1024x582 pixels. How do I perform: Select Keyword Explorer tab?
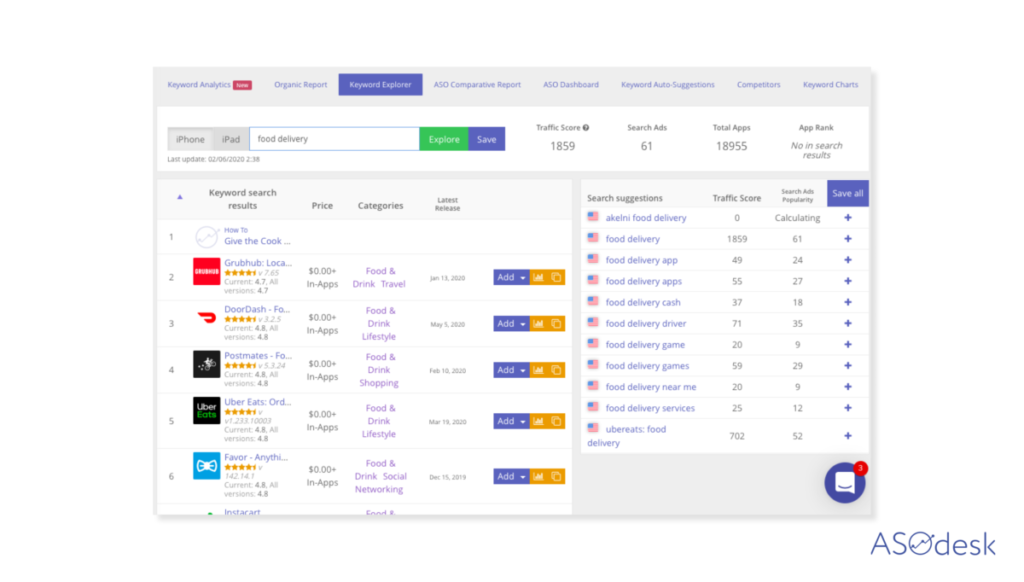click(380, 85)
